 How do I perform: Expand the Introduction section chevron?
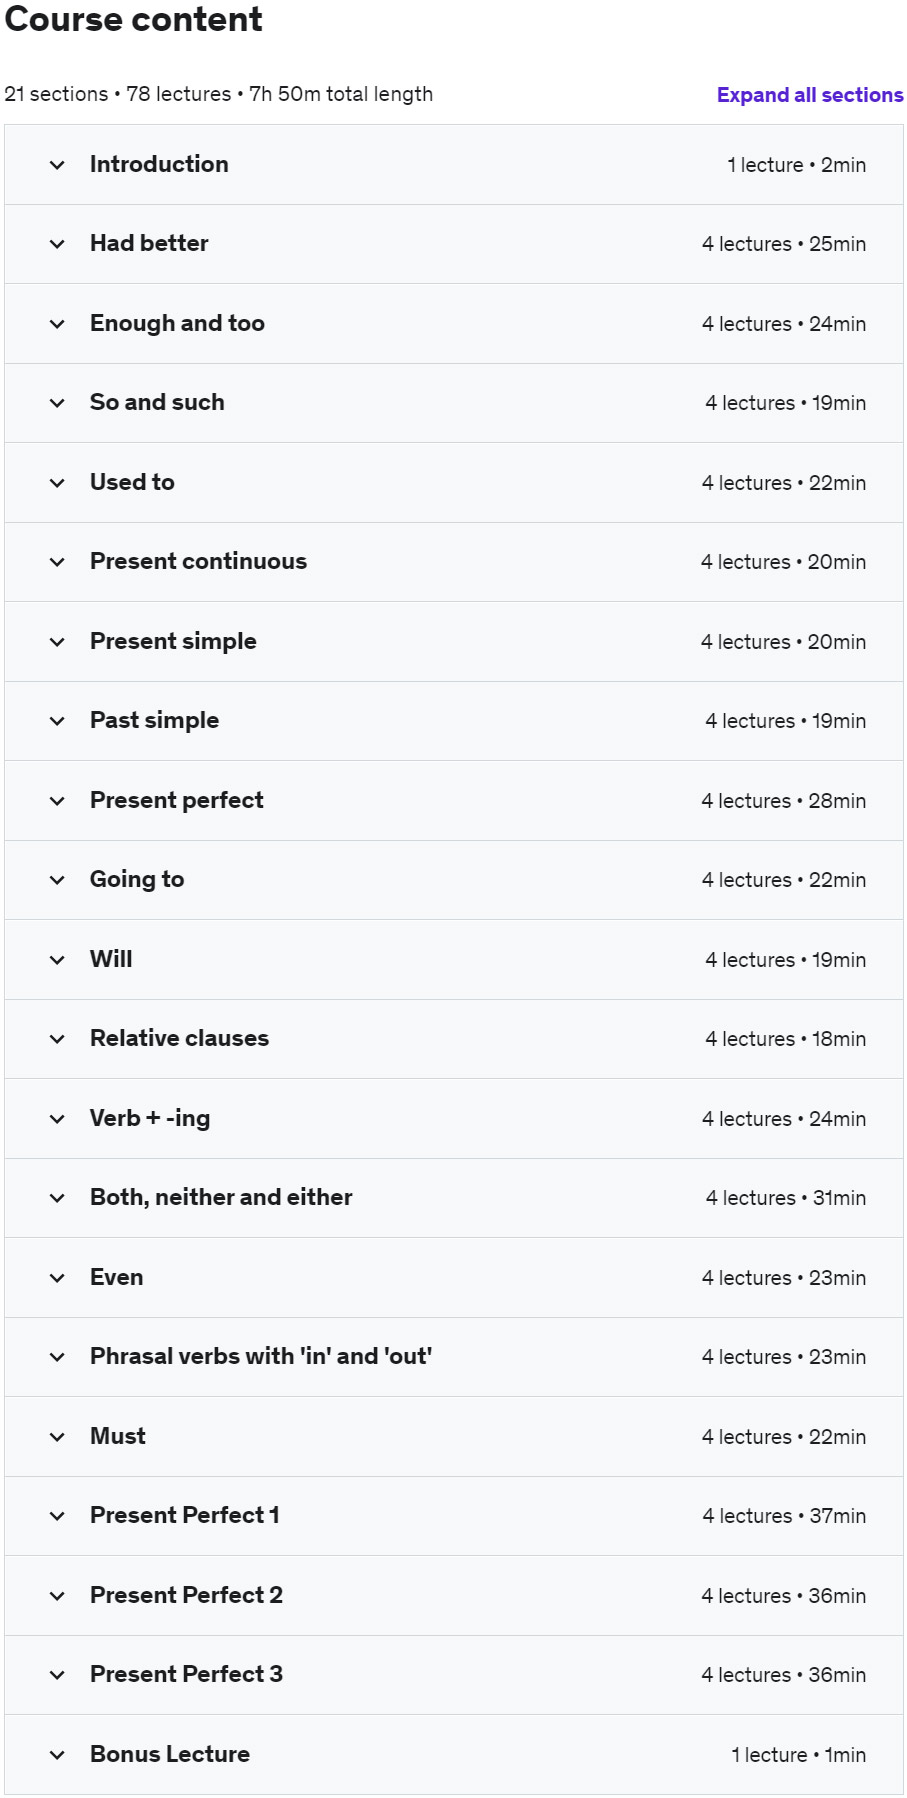click(57, 165)
